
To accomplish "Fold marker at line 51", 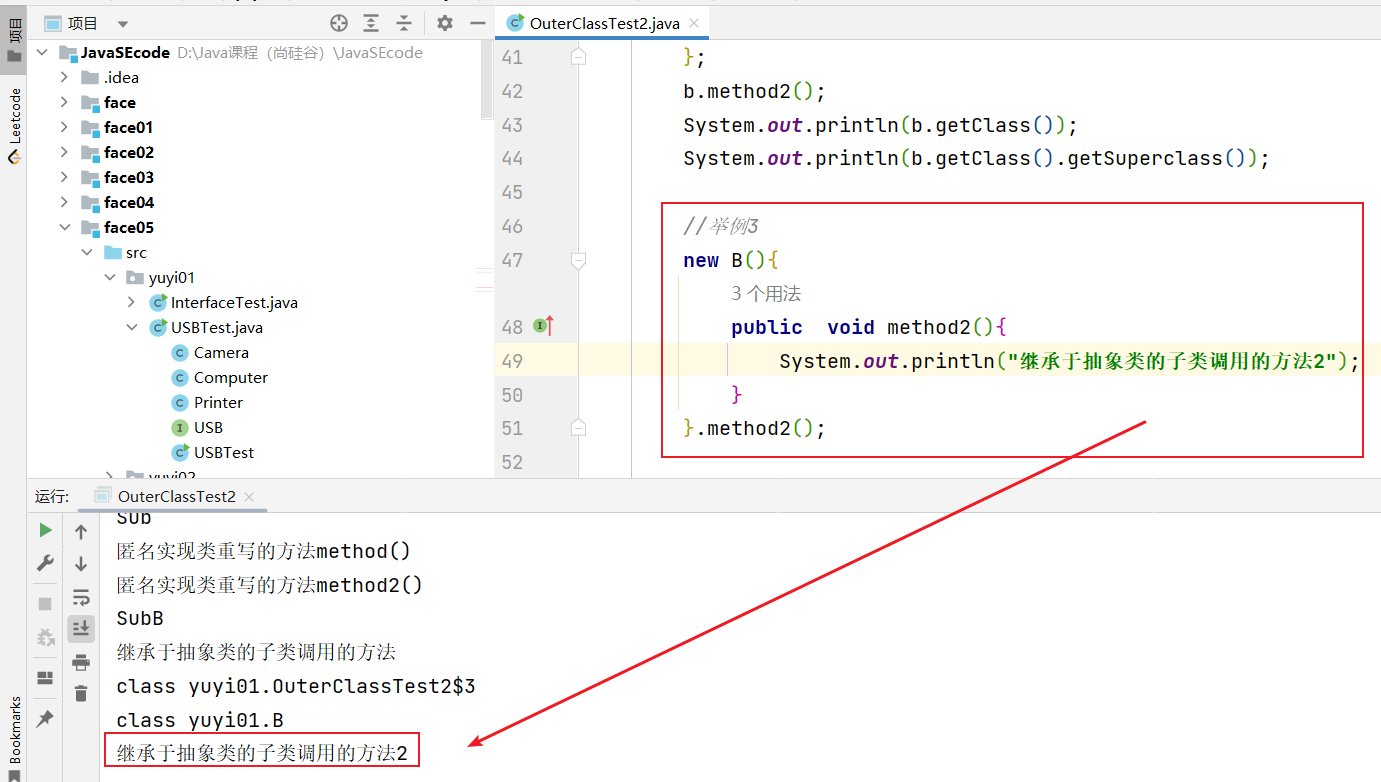I will pos(577,428).
